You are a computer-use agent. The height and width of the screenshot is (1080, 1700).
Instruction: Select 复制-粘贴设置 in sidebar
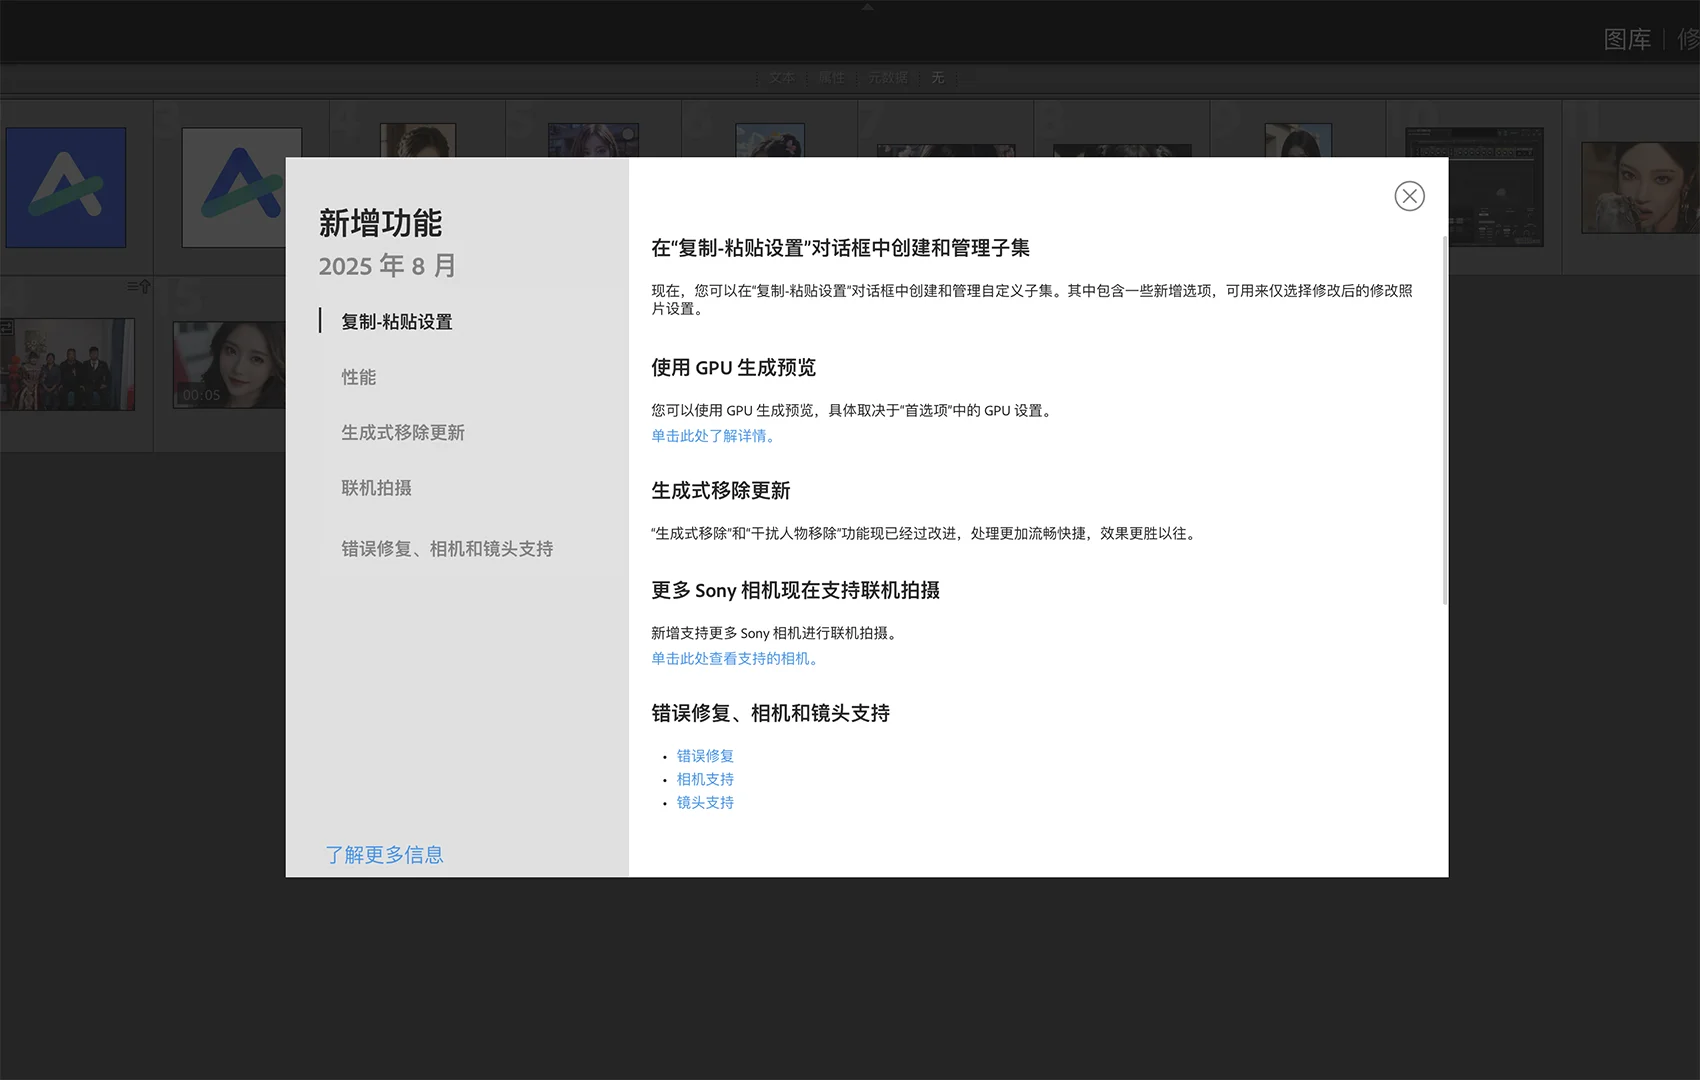pos(397,322)
